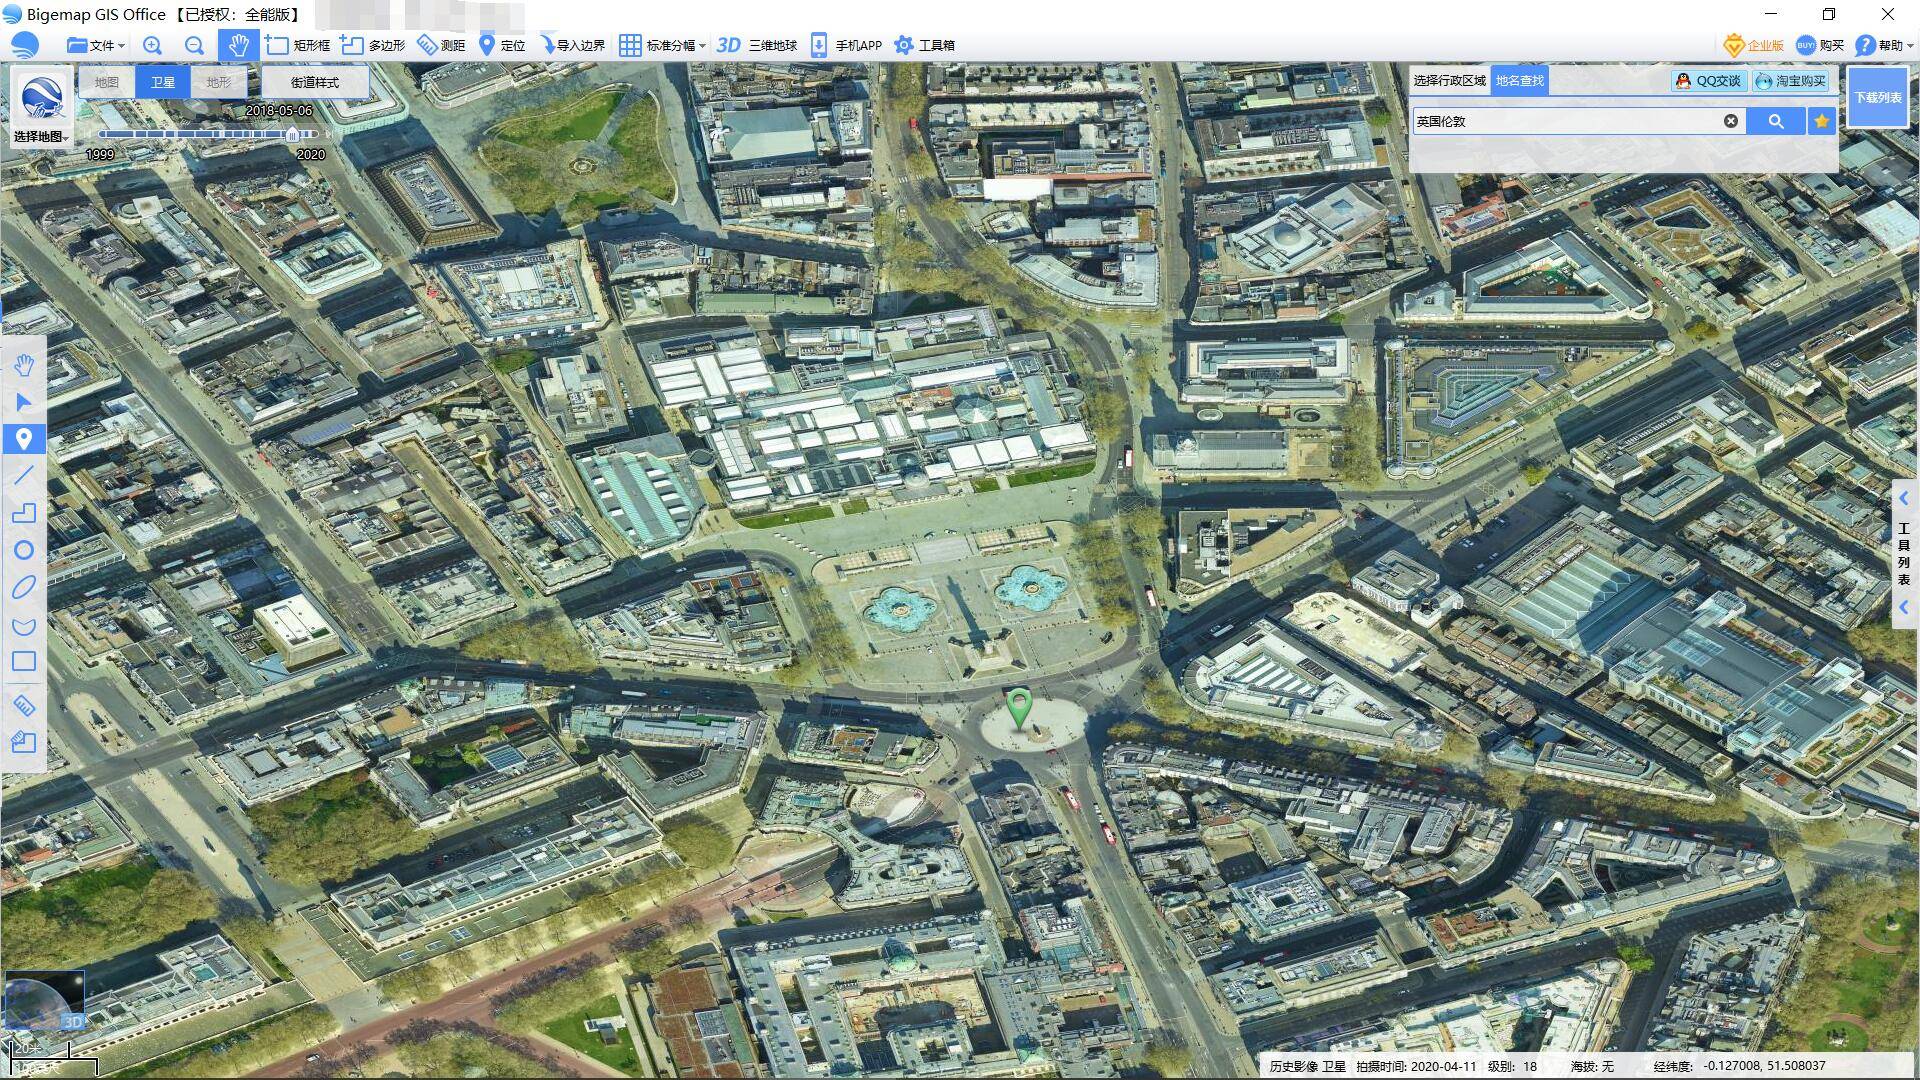Click 拍摄时间 2020-04-11 in status bar
The width and height of the screenshot is (1920, 1080).
(x=1416, y=1066)
